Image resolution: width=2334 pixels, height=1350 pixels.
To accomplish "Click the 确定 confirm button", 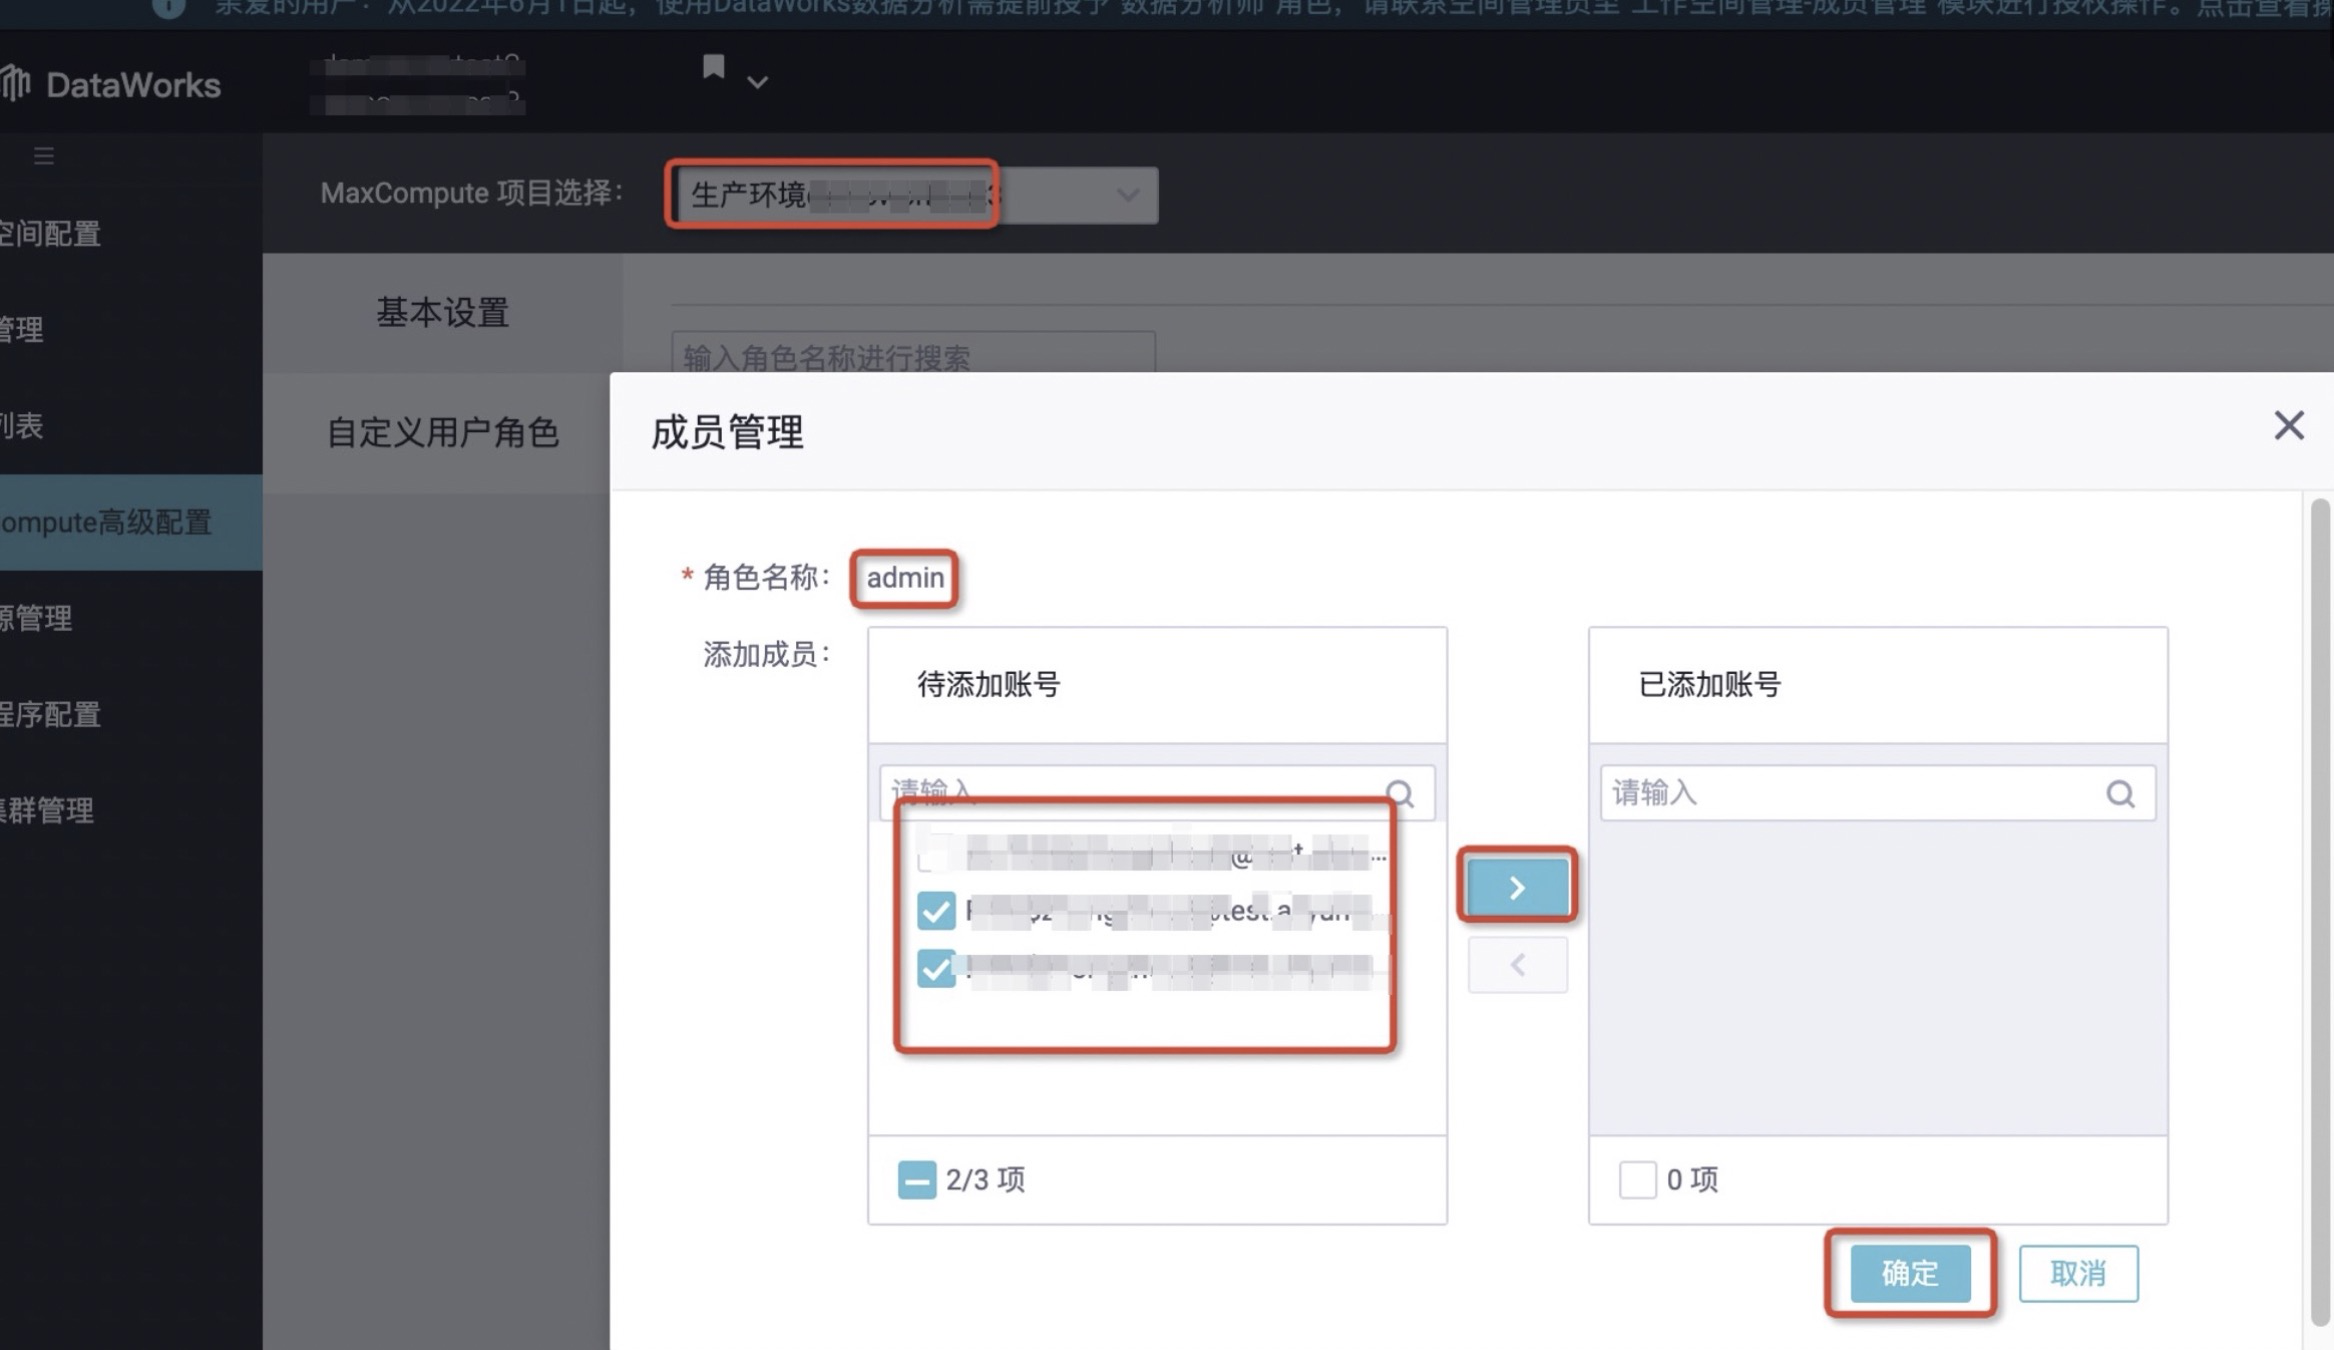I will (1910, 1273).
